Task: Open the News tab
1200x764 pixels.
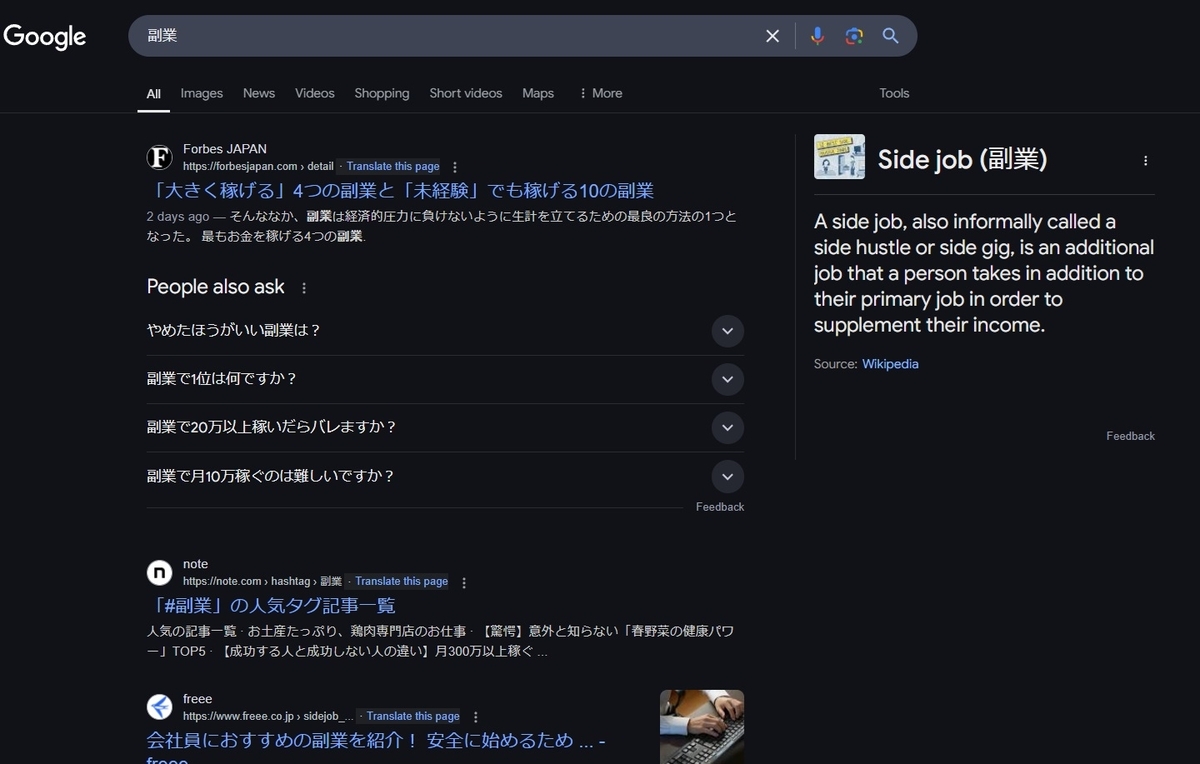Action: [x=259, y=93]
